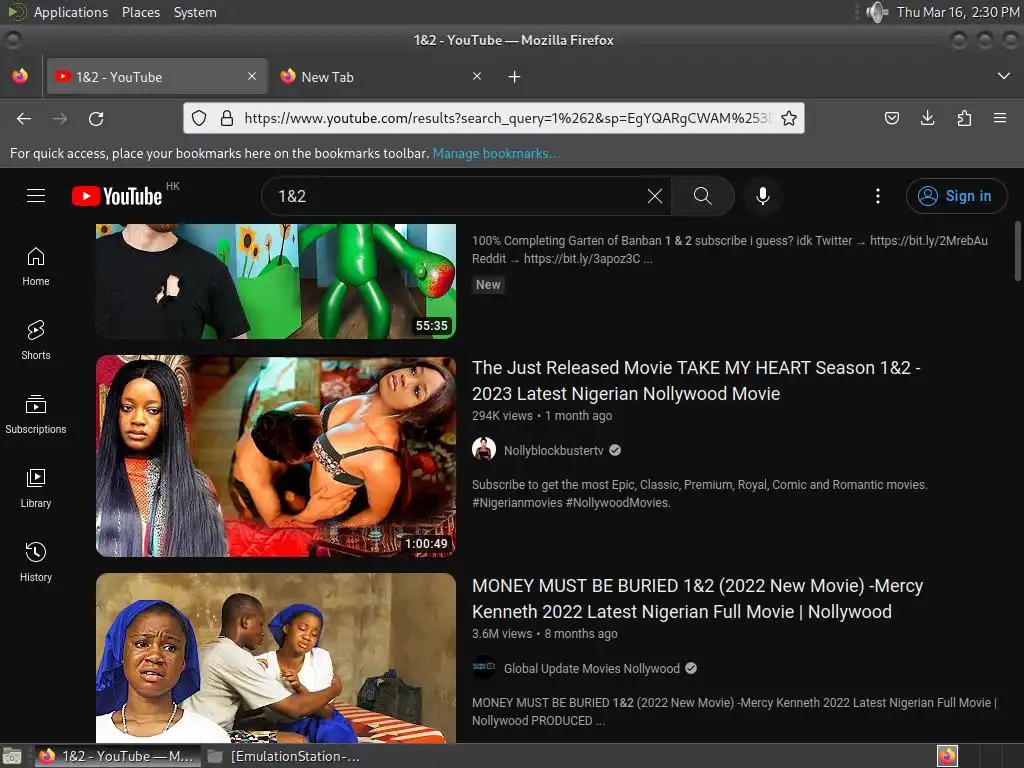
Task: Select EmulationStation window in taskbar
Action: point(285,756)
